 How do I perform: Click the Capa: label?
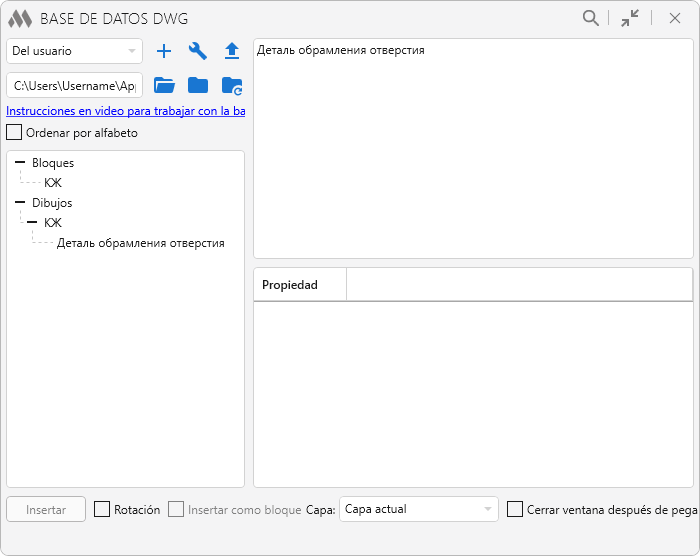(321, 510)
